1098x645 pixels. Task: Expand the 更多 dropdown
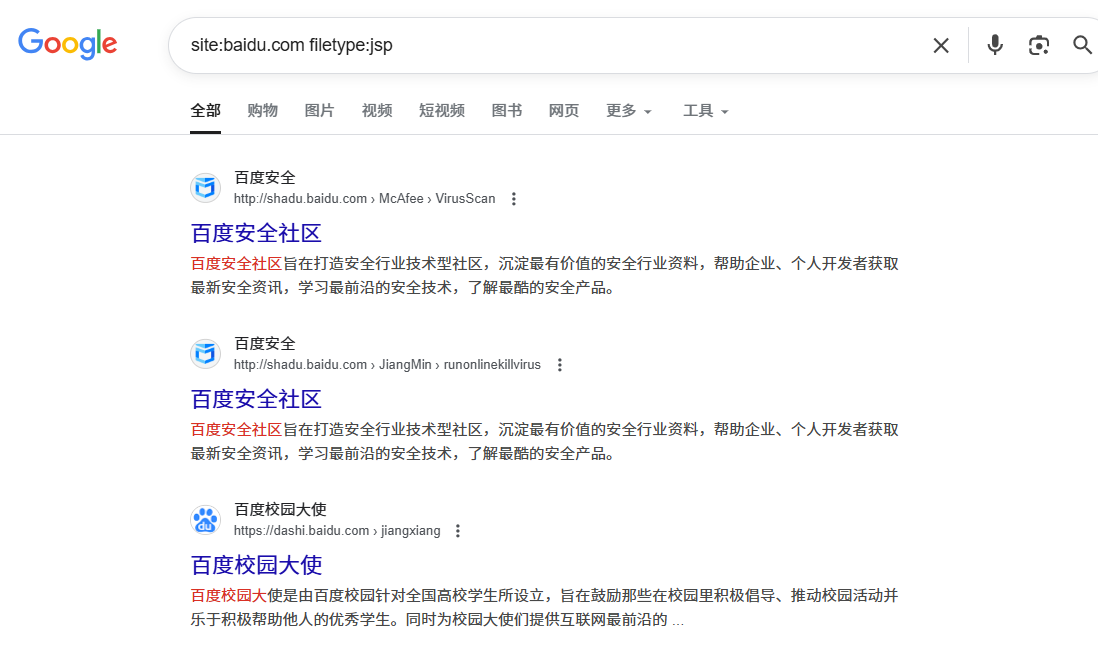click(x=629, y=111)
